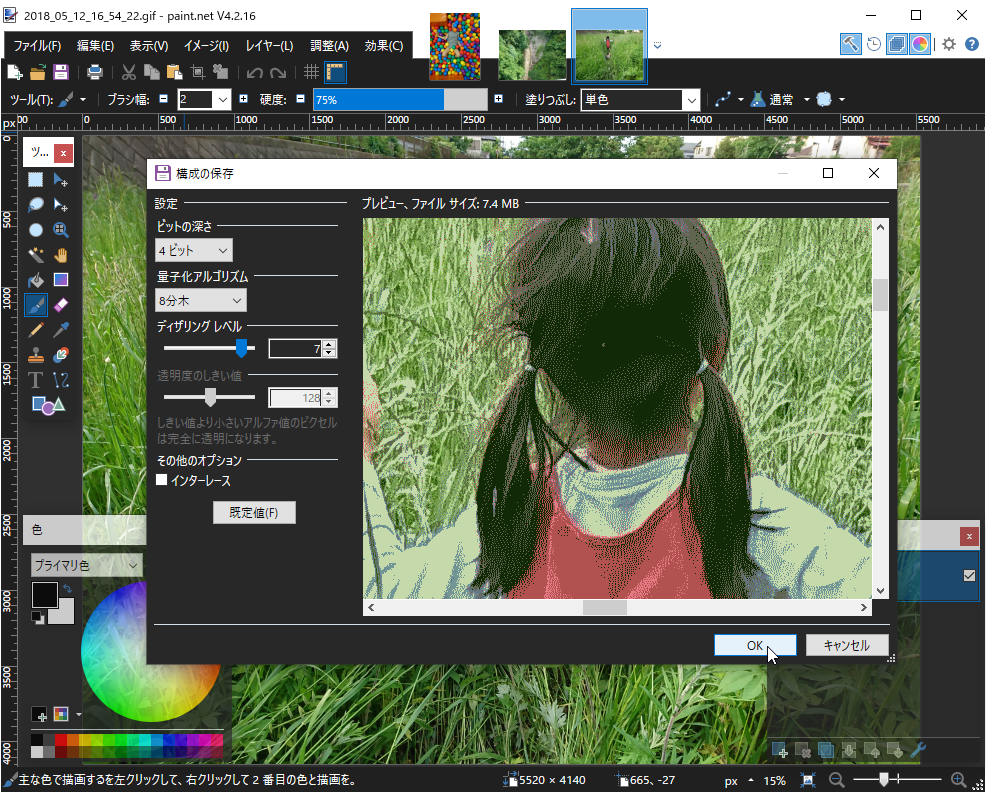Open the Colors window via the top-right icon
Screen dimensions: 986x793
click(919, 44)
